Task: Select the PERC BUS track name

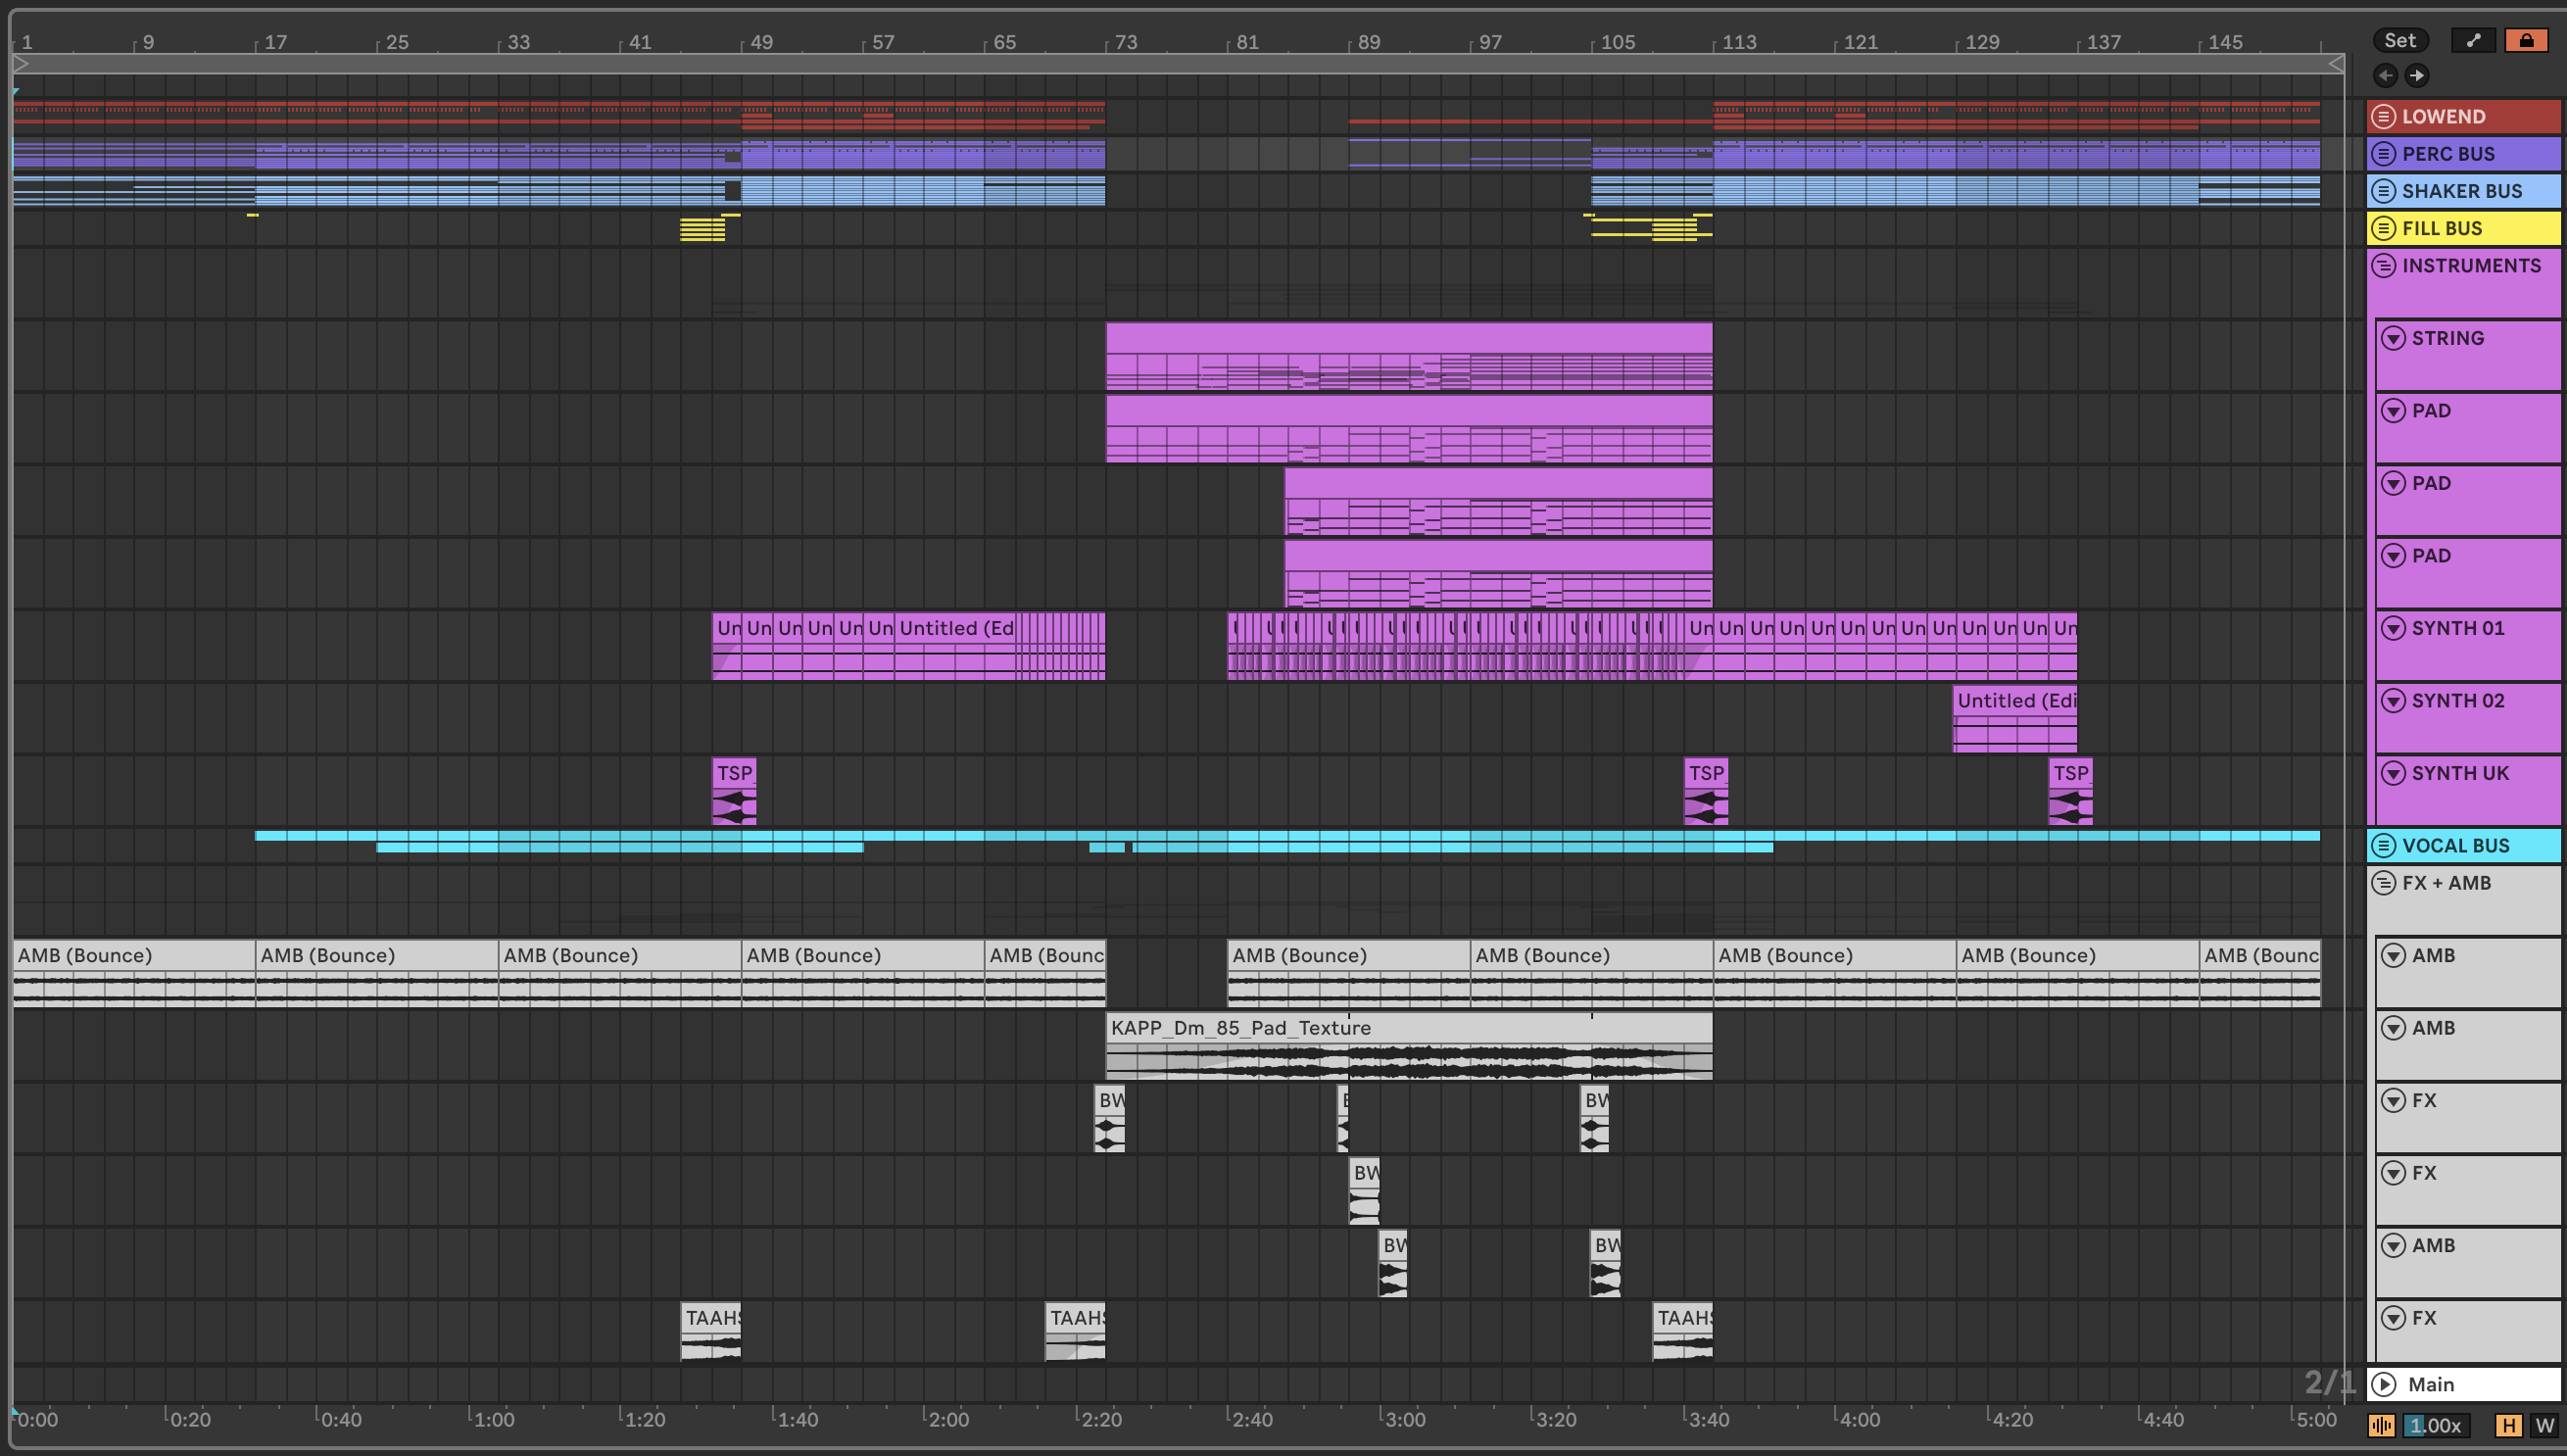Action: coord(2448,154)
